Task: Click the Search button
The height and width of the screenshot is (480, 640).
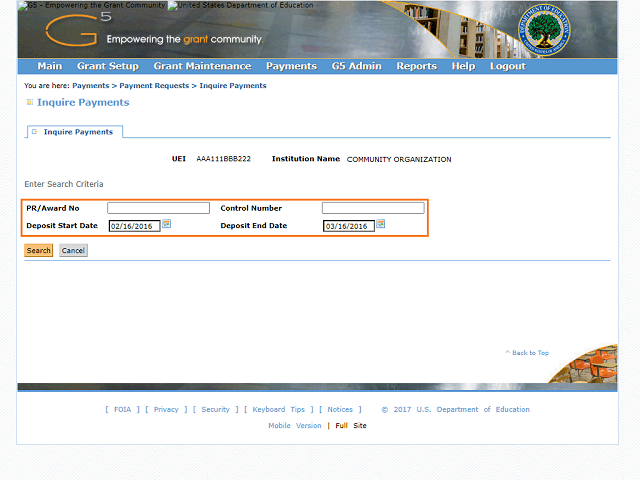Action: (39, 250)
